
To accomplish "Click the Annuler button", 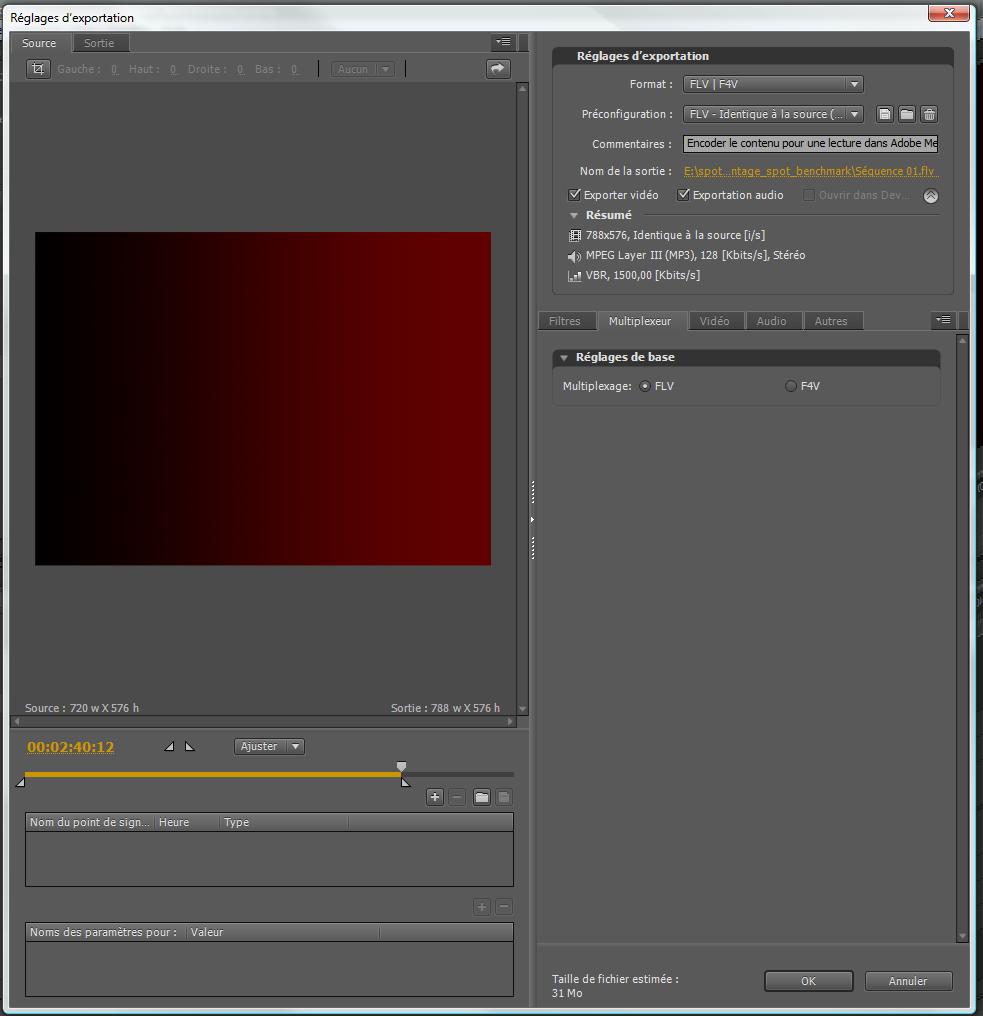I will pos(908,981).
